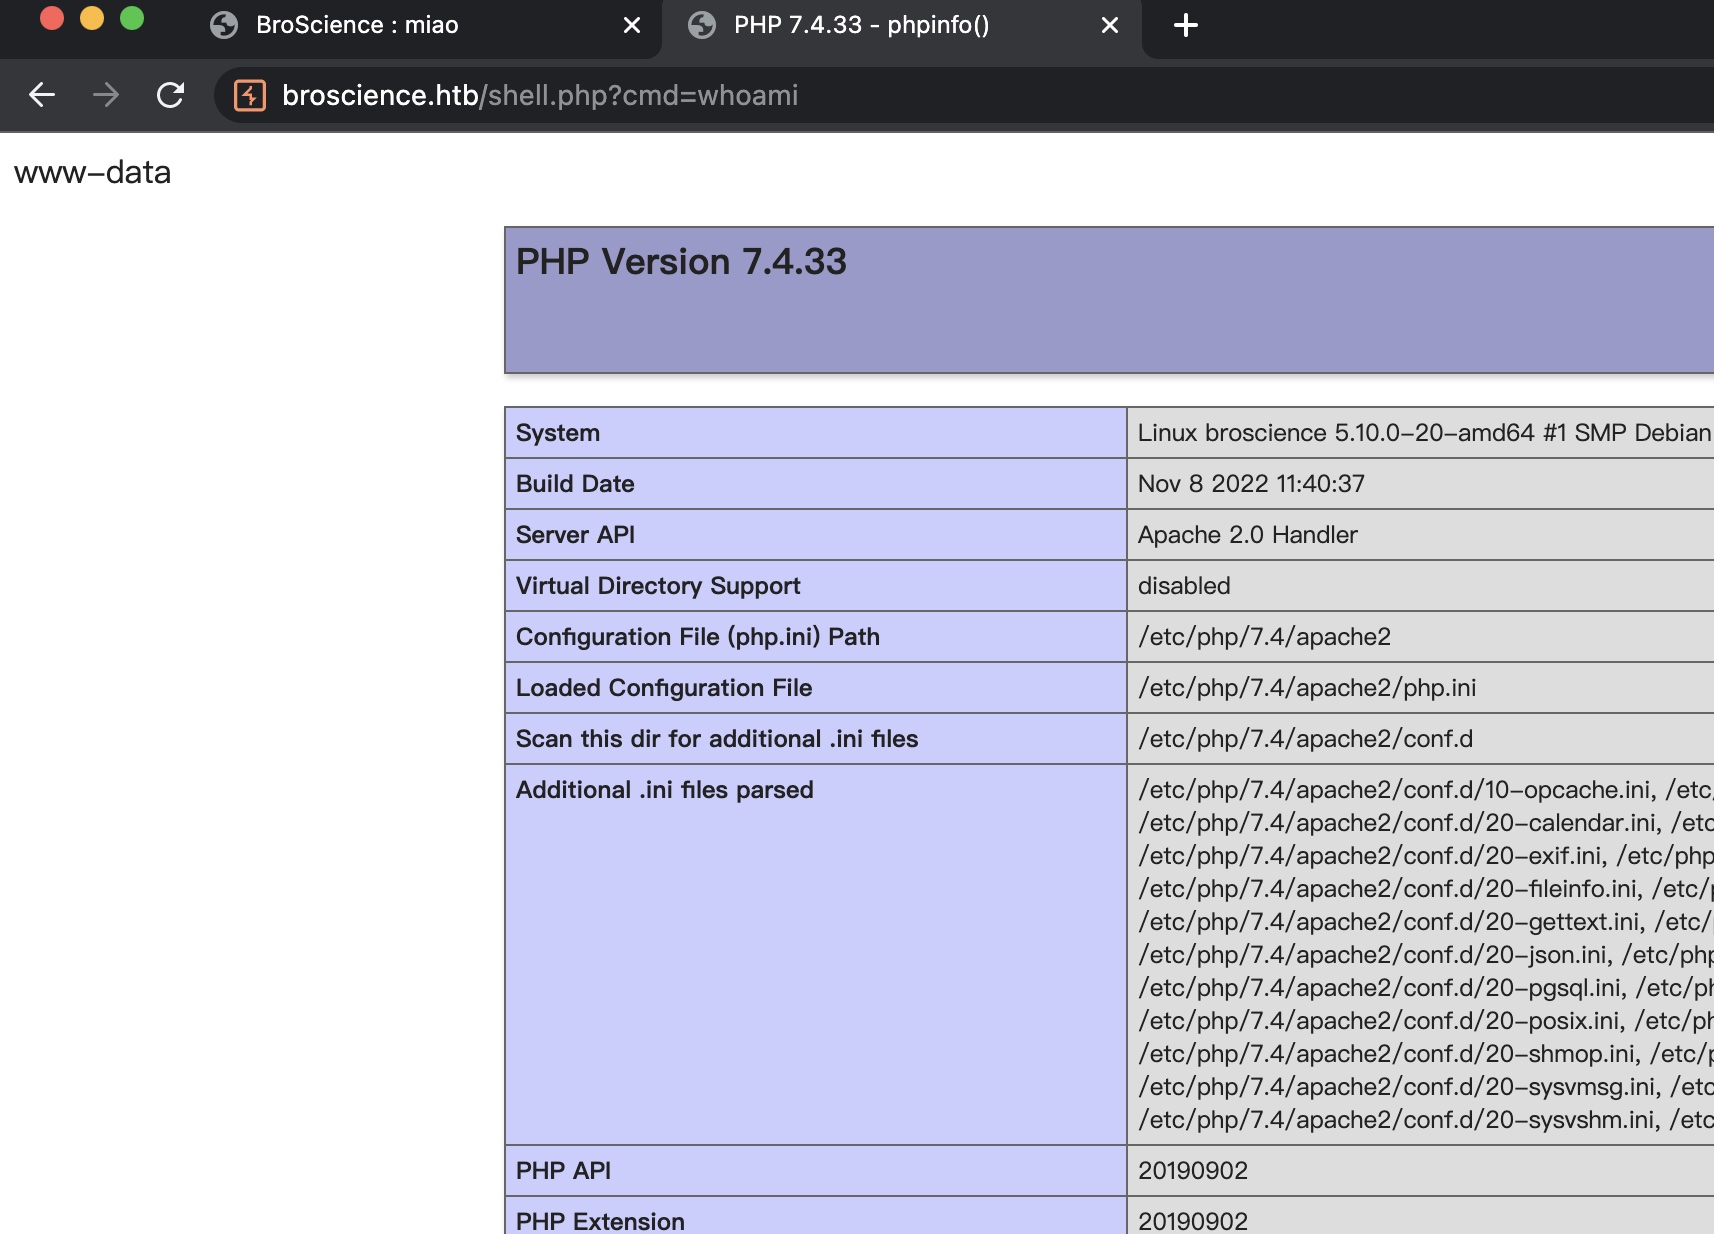Select the Loaded Configuration File label
Screen dimensions: 1714x1234
click(x=664, y=688)
